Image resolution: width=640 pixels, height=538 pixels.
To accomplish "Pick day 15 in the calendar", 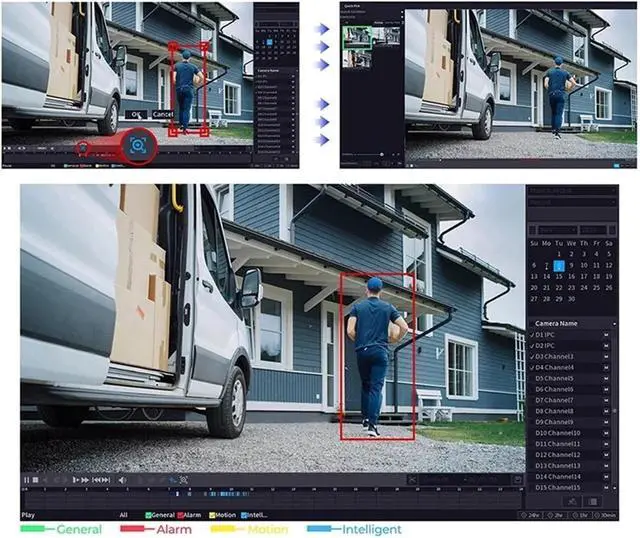I will pyautogui.click(x=559, y=276).
